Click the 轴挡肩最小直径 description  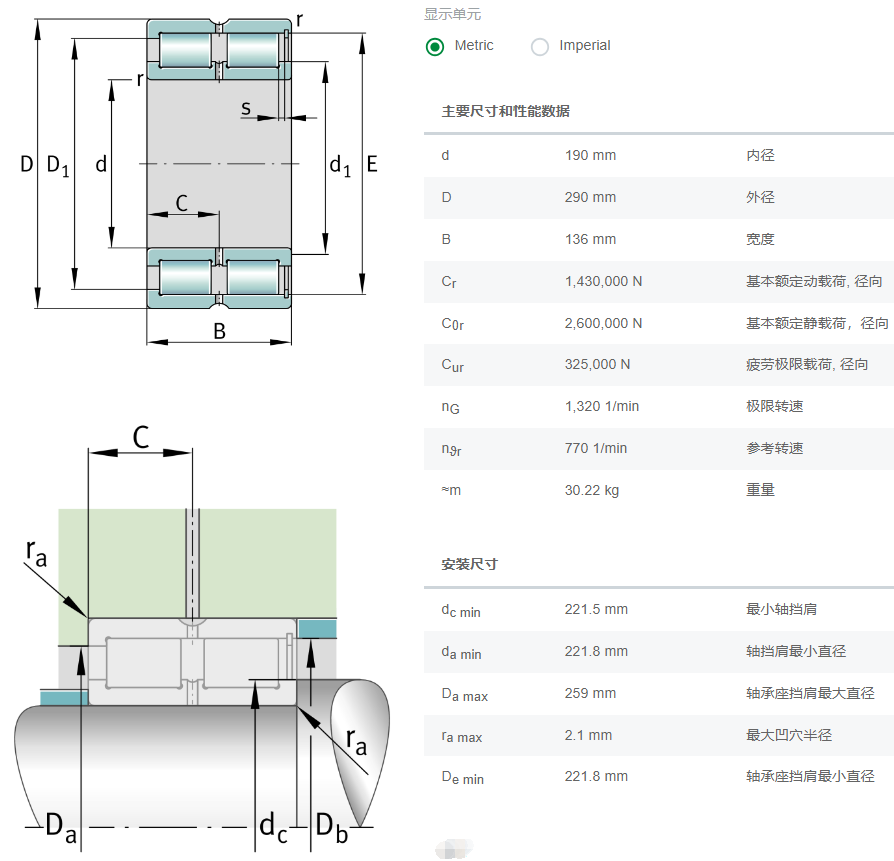coord(795,651)
